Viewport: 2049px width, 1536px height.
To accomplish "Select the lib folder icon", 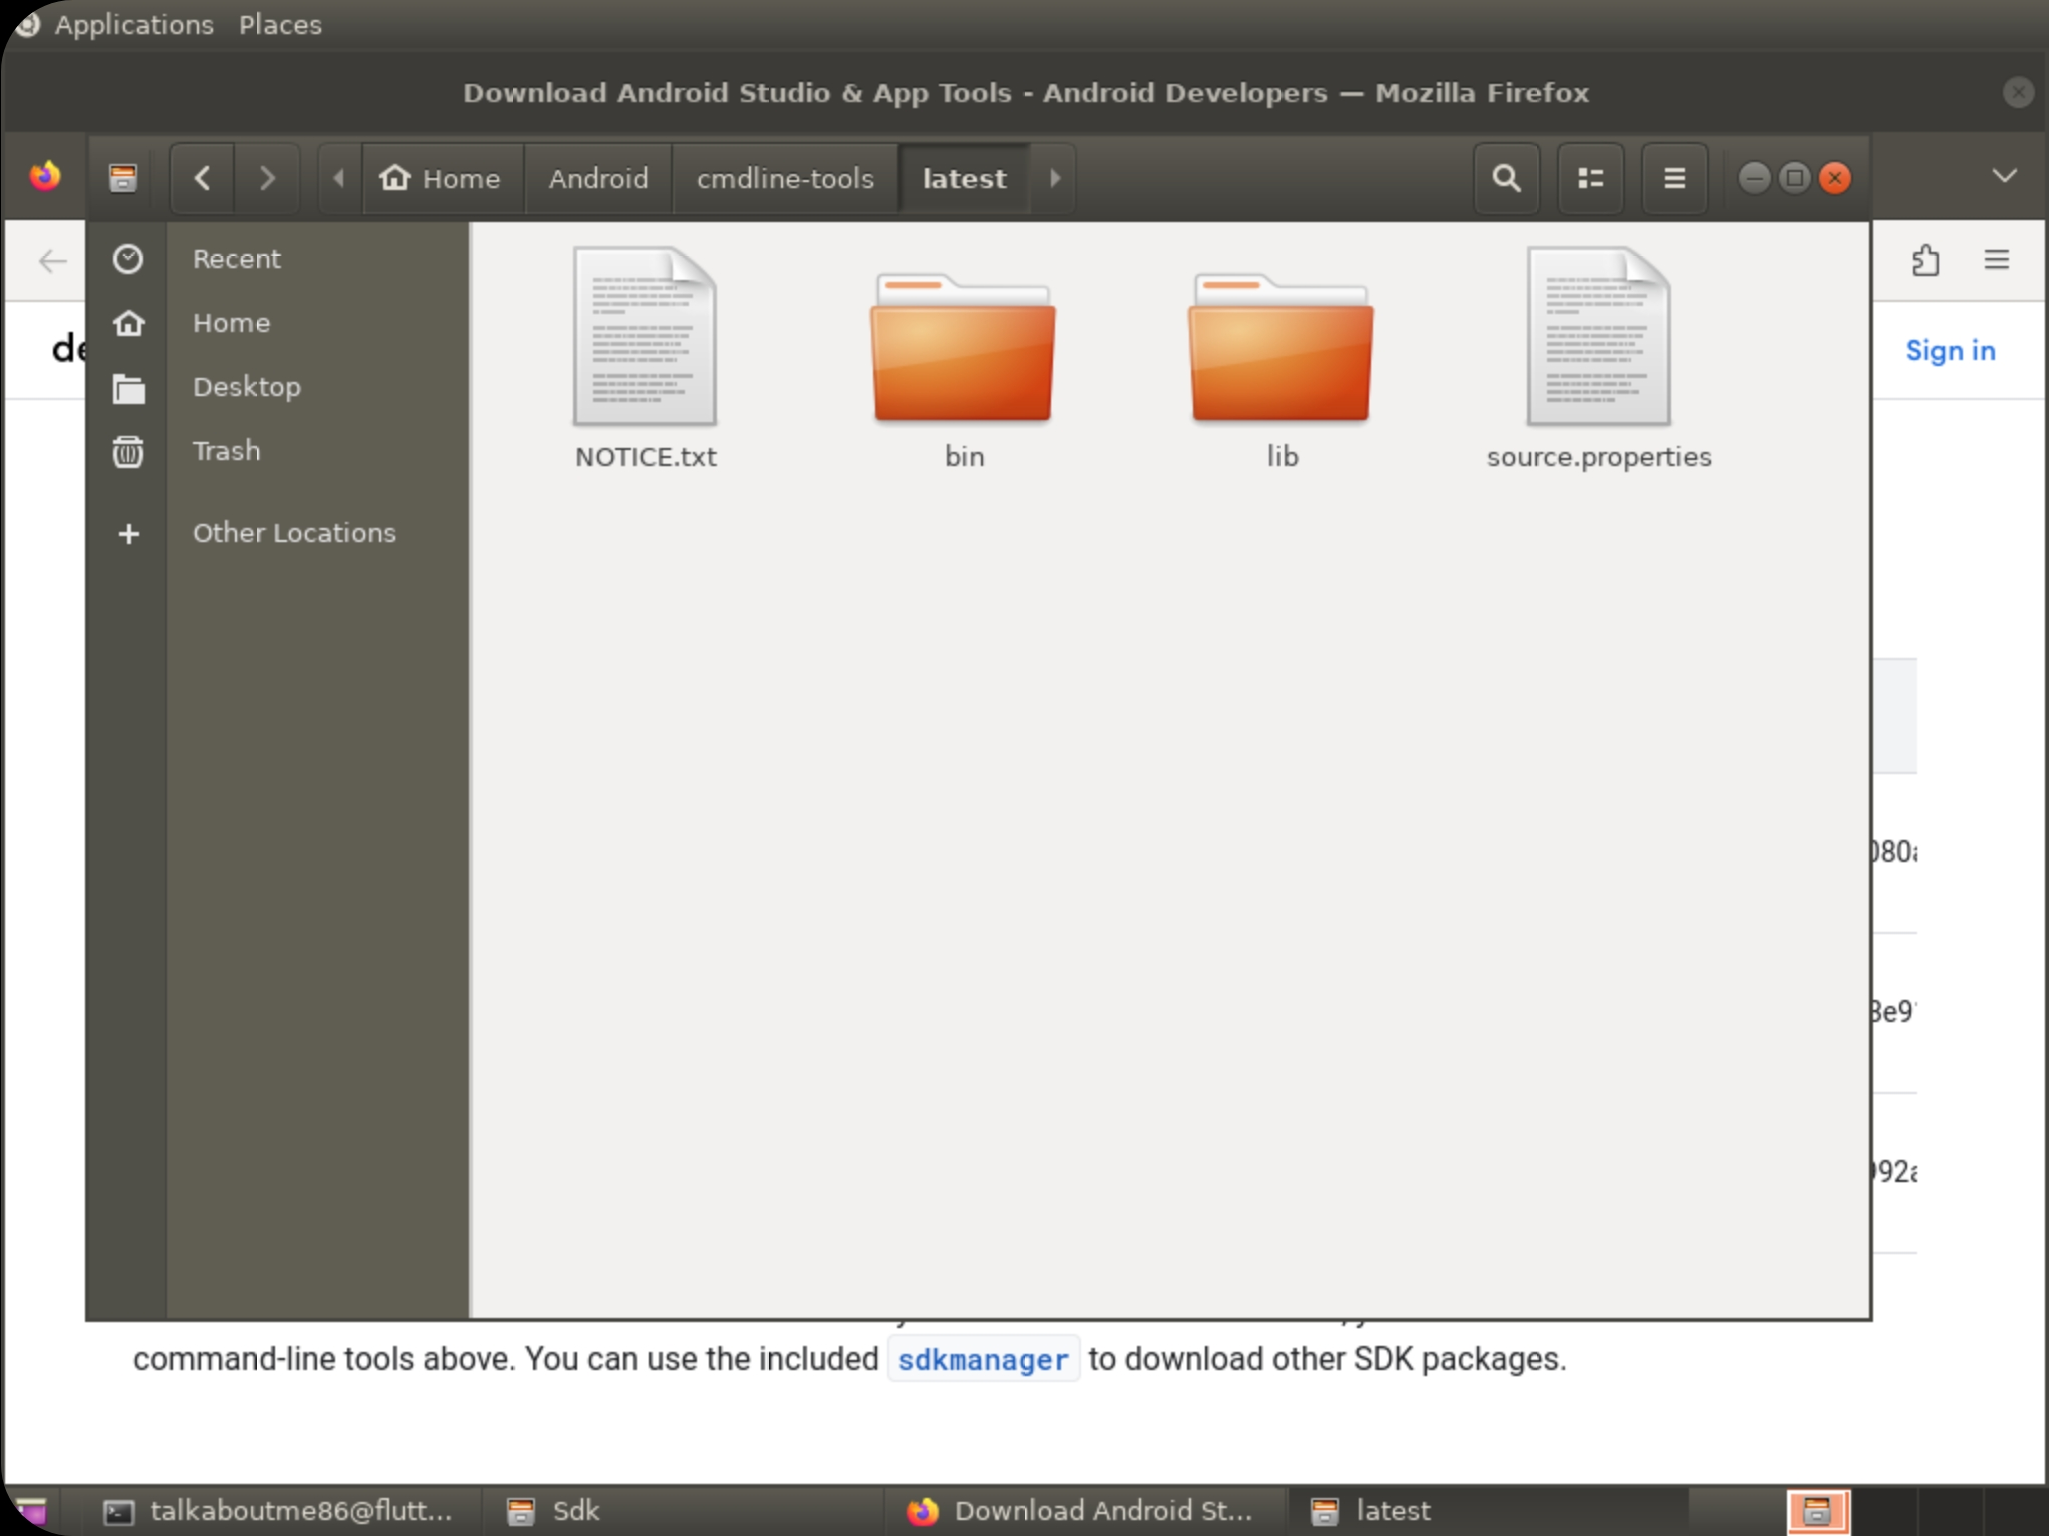I will 1281,350.
